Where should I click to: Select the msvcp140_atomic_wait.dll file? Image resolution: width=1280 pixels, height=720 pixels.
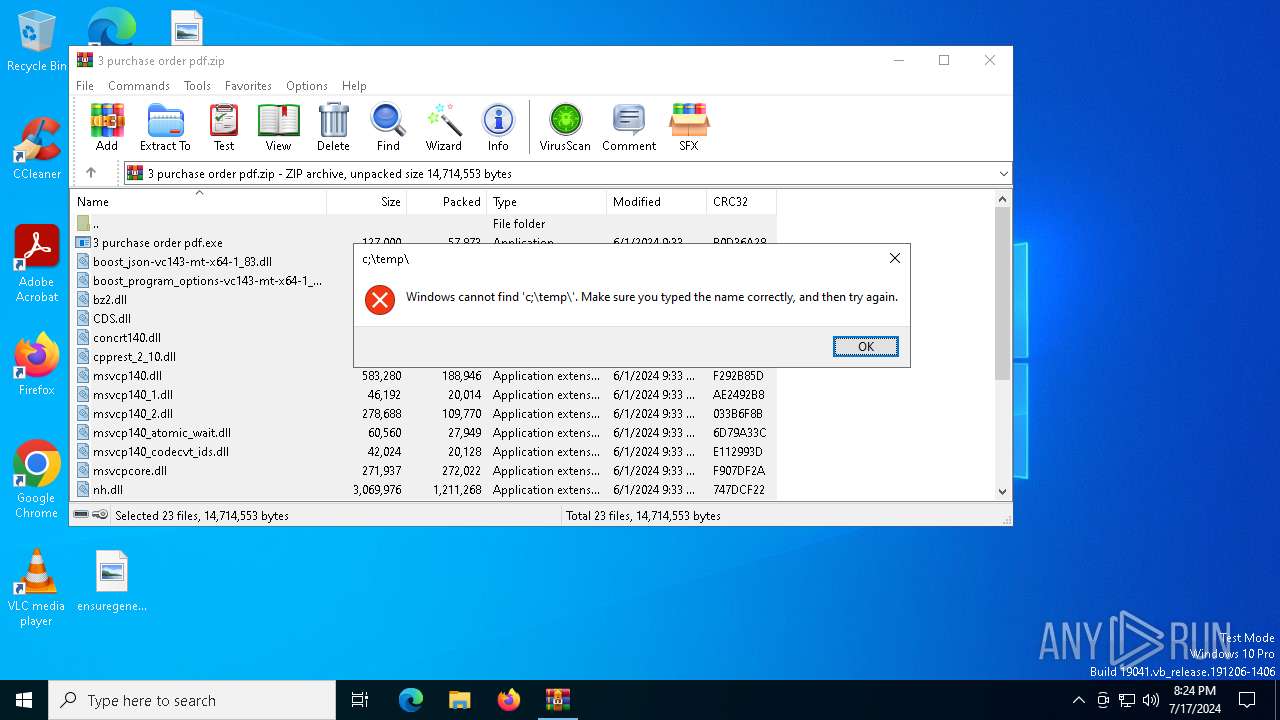pyautogui.click(x=423, y=433)
